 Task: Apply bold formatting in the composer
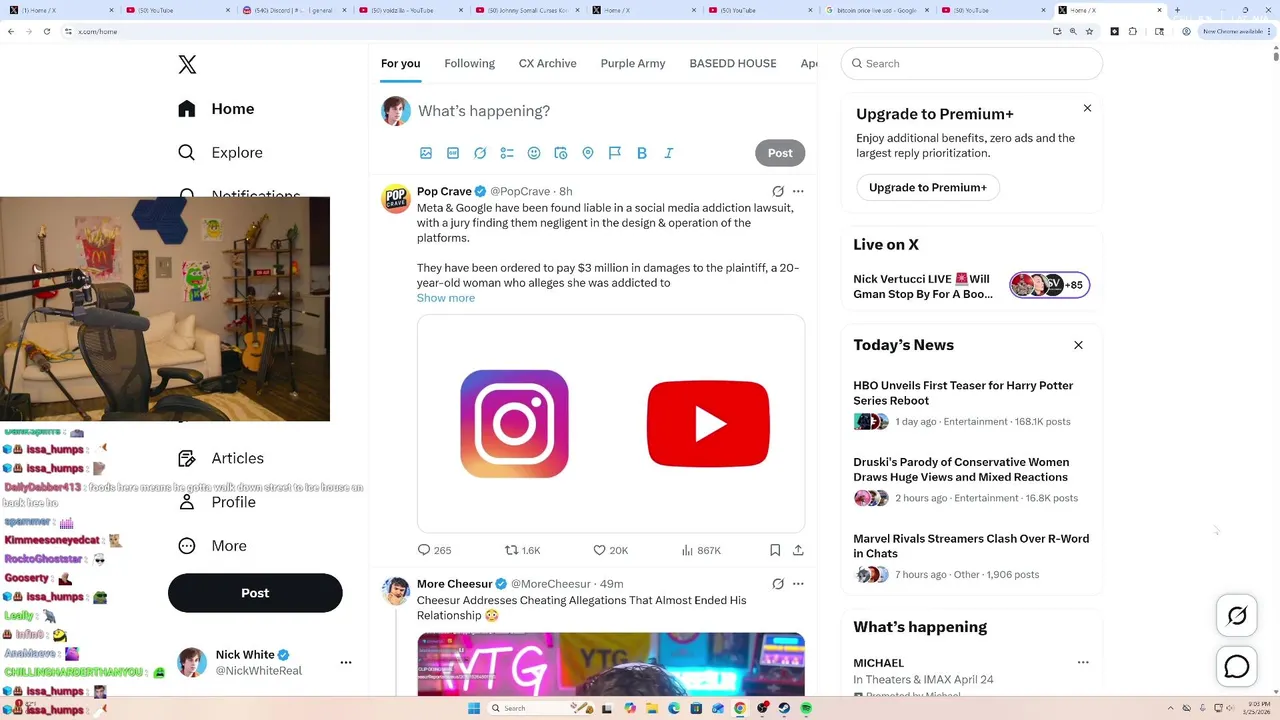click(642, 153)
